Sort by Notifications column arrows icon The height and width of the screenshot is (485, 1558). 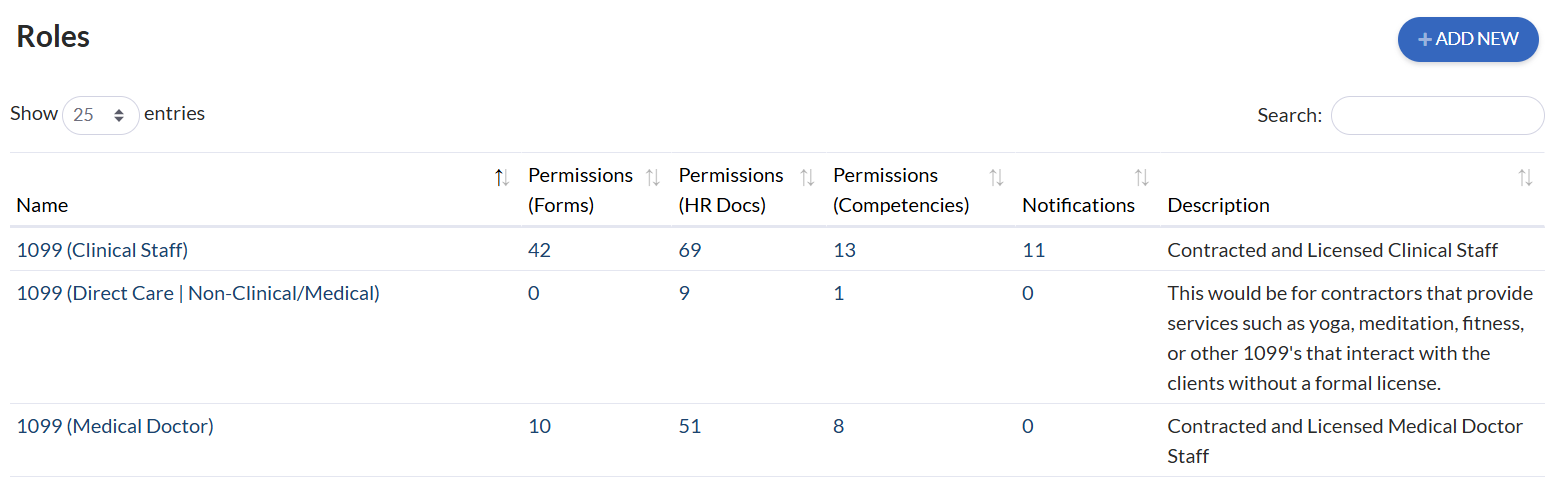point(1141,178)
